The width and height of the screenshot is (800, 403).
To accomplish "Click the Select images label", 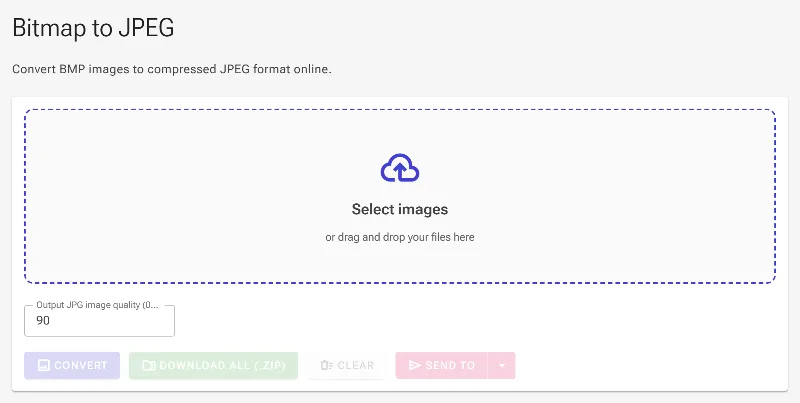I will point(400,209).
